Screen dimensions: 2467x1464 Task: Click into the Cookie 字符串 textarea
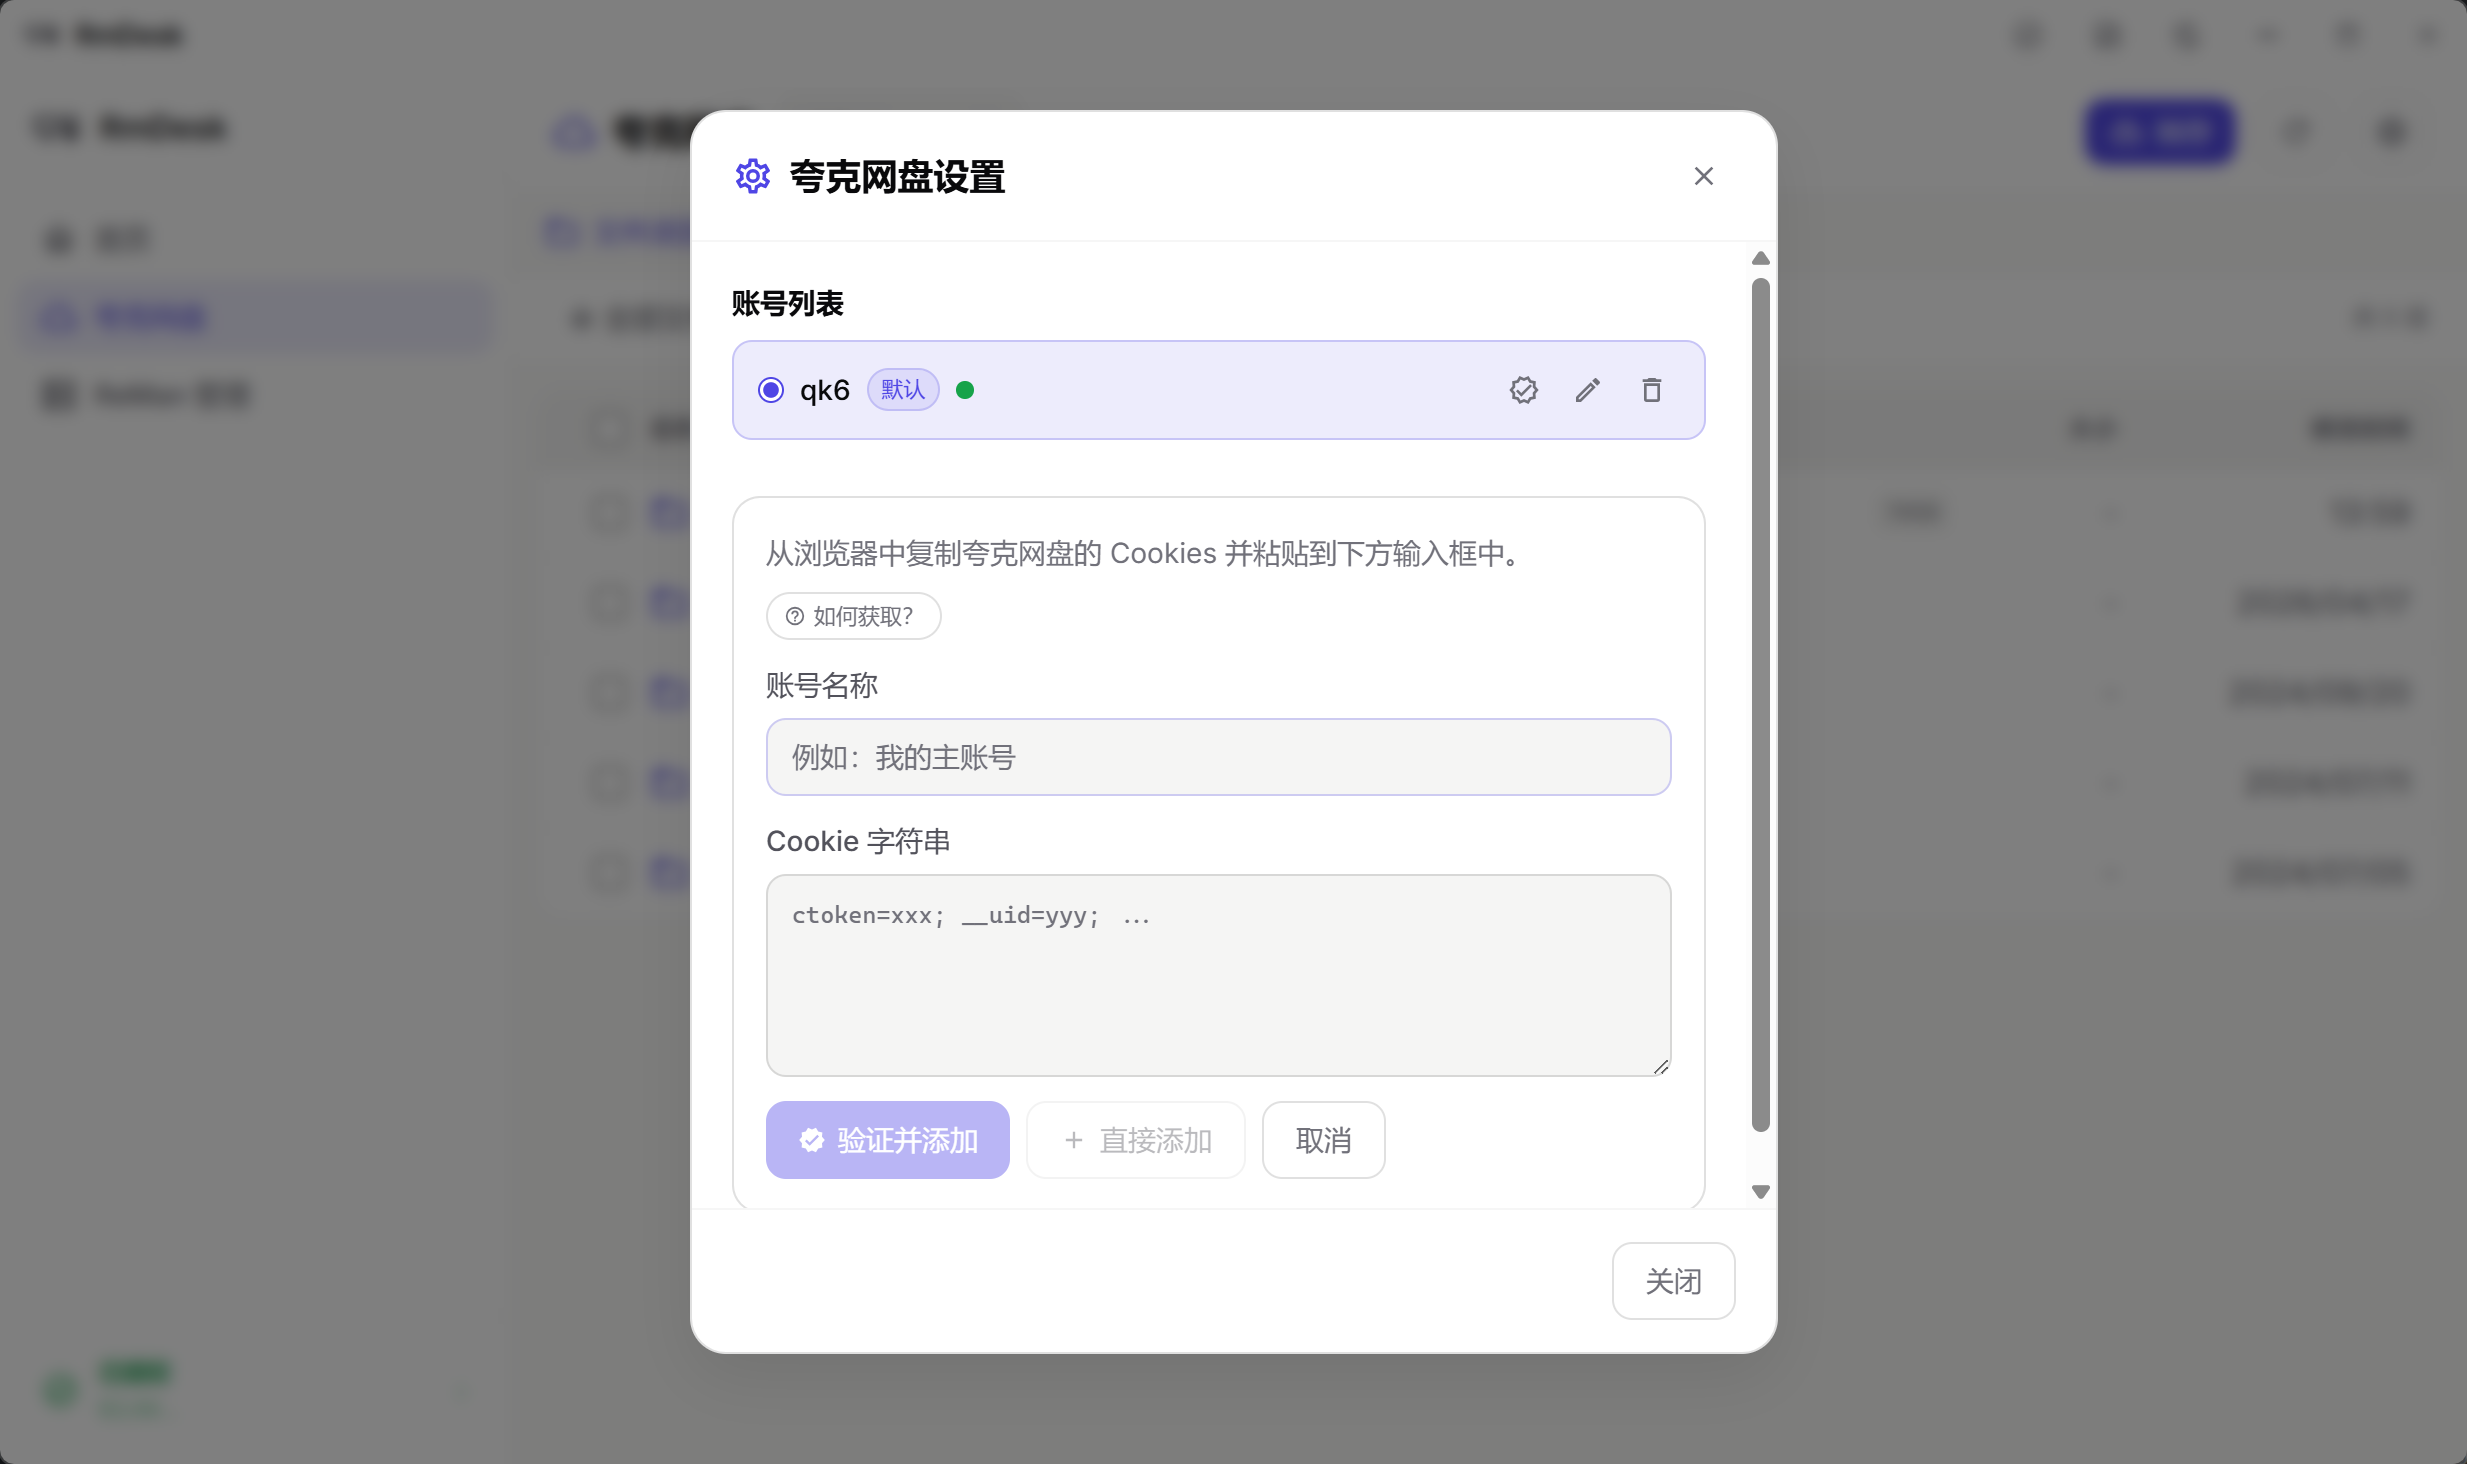coord(1218,975)
